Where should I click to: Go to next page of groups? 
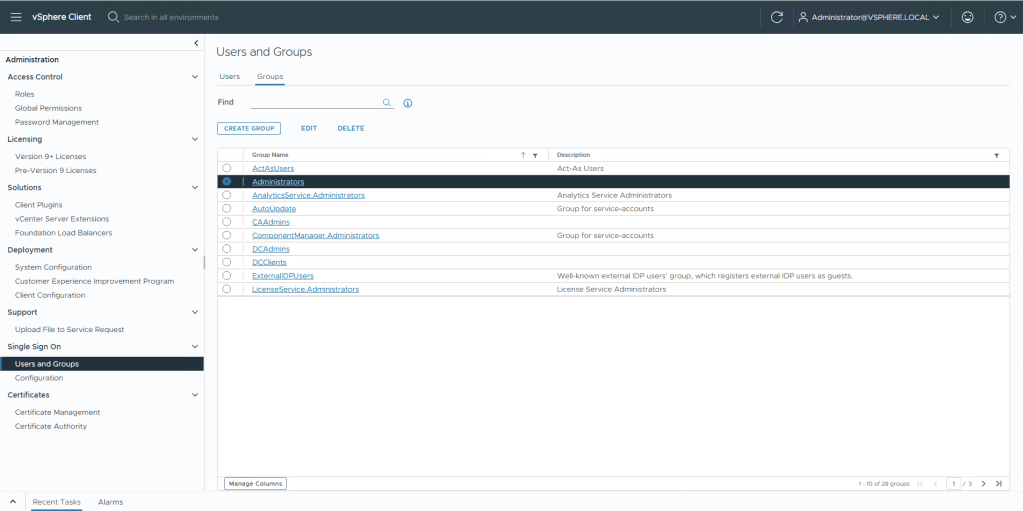coord(984,484)
